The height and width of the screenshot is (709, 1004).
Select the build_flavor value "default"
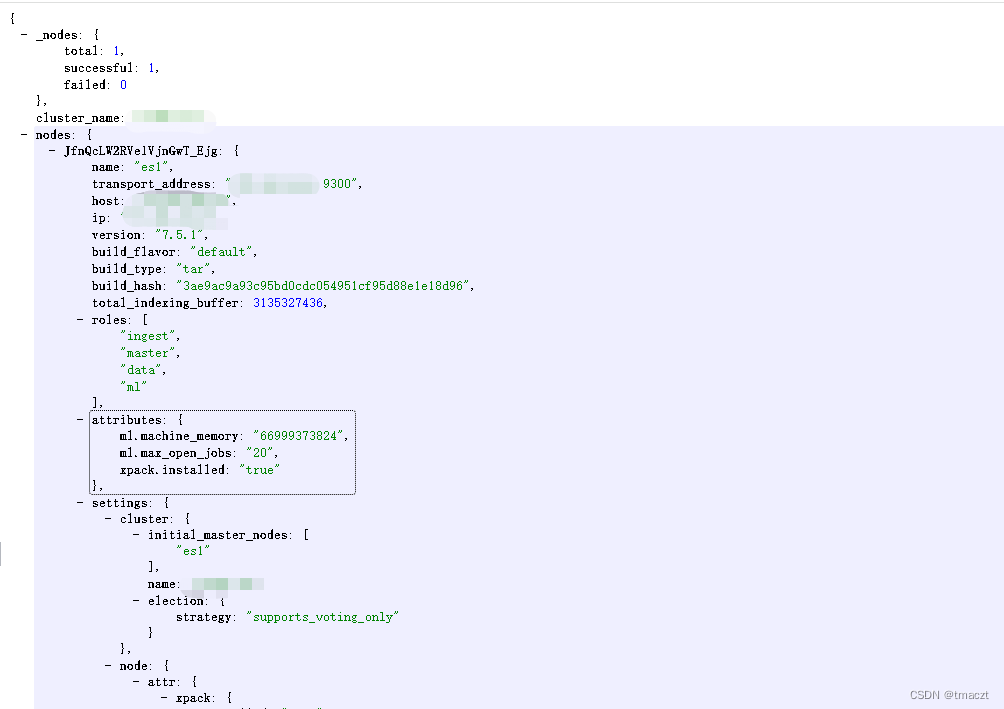click(x=222, y=252)
